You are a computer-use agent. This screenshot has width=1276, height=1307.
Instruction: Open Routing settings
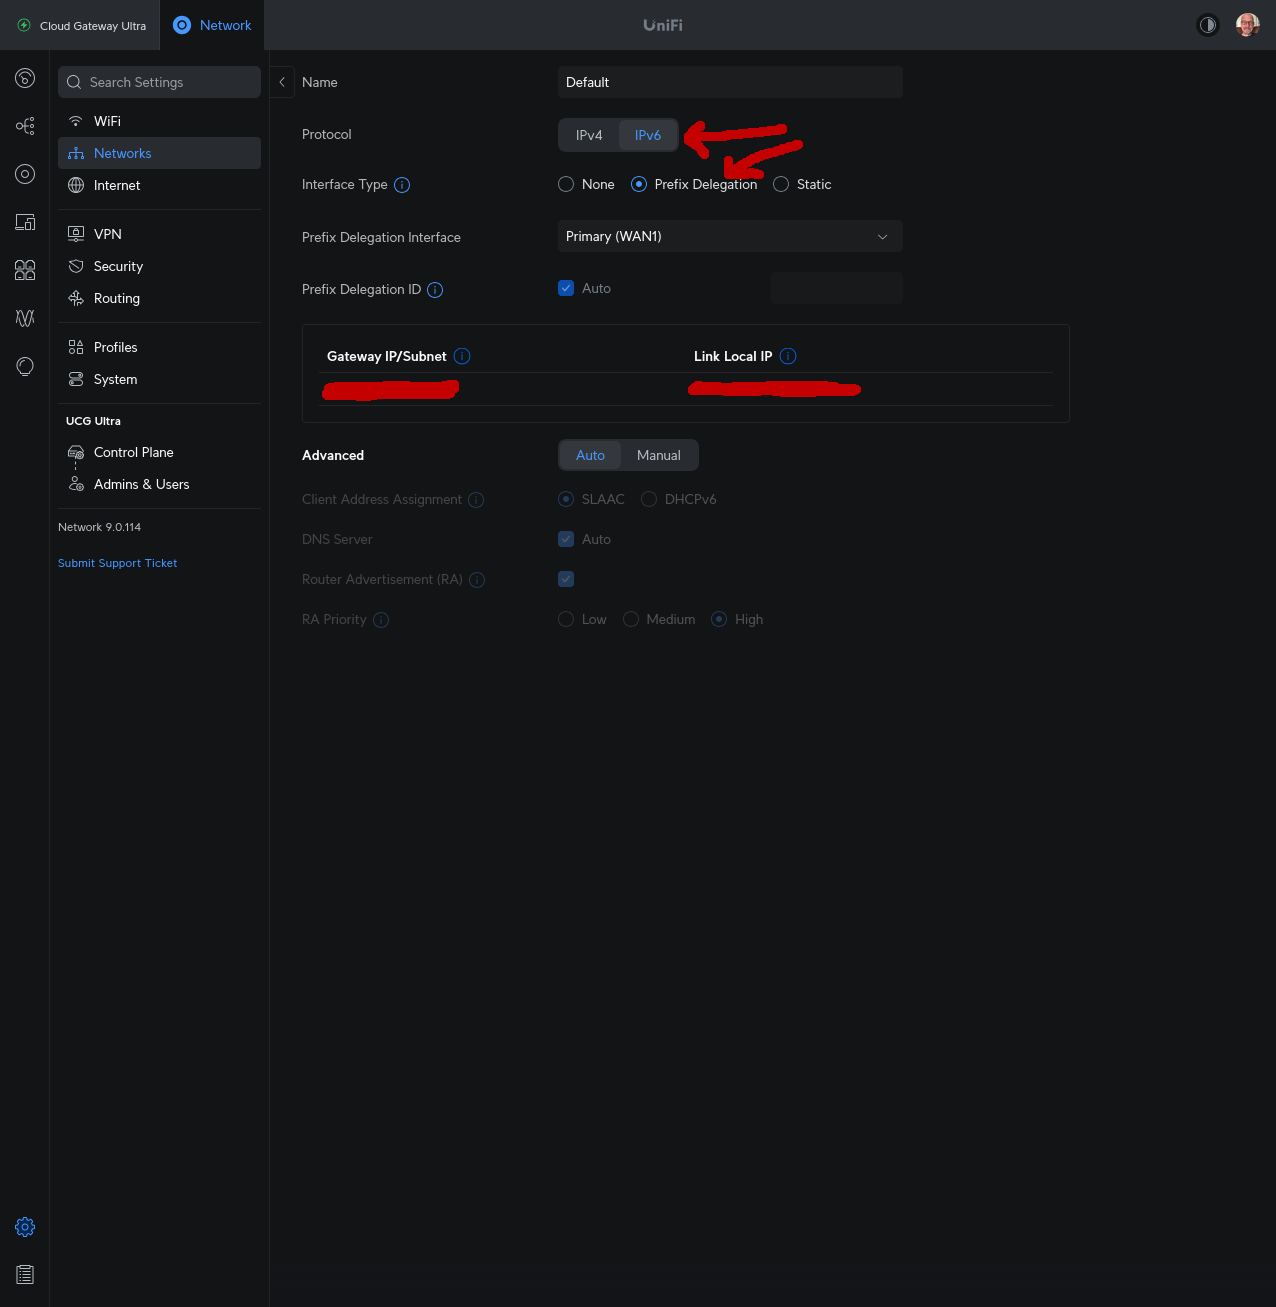point(159,298)
